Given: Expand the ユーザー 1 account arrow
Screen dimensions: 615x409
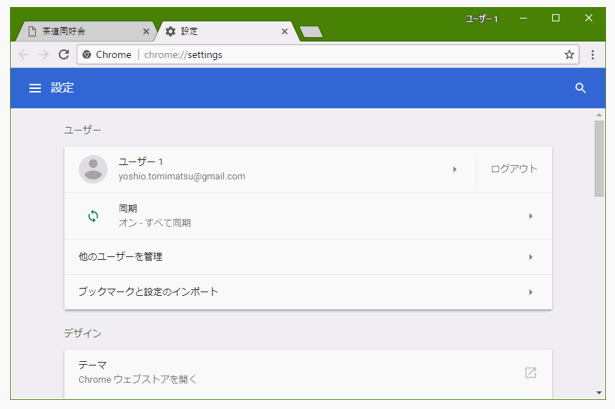Looking at the screenshot, I should [x=454, y=170].
